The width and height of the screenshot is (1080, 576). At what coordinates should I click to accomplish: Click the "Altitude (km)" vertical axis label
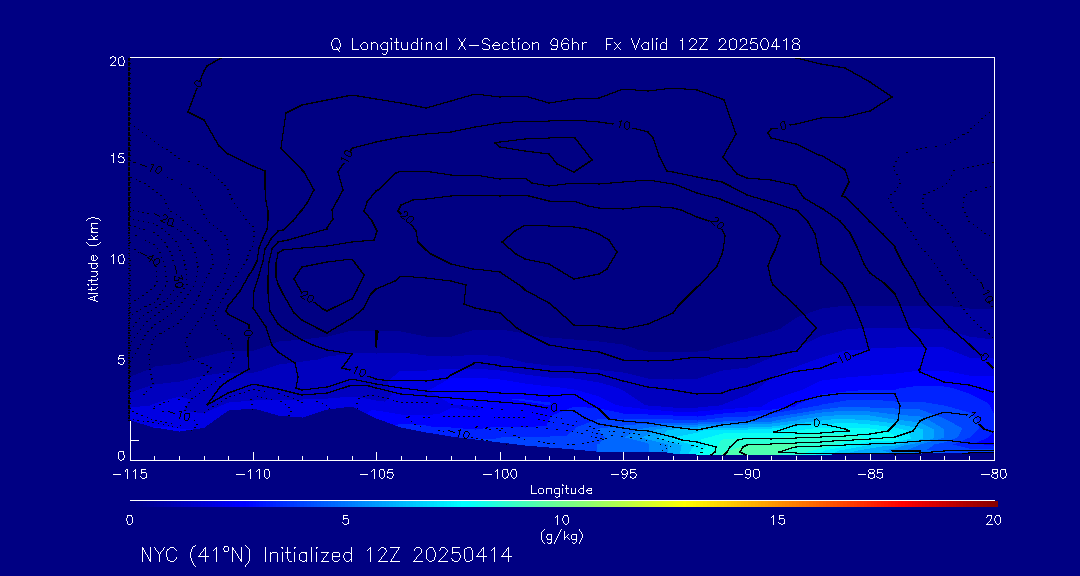(x=93, y=259)
